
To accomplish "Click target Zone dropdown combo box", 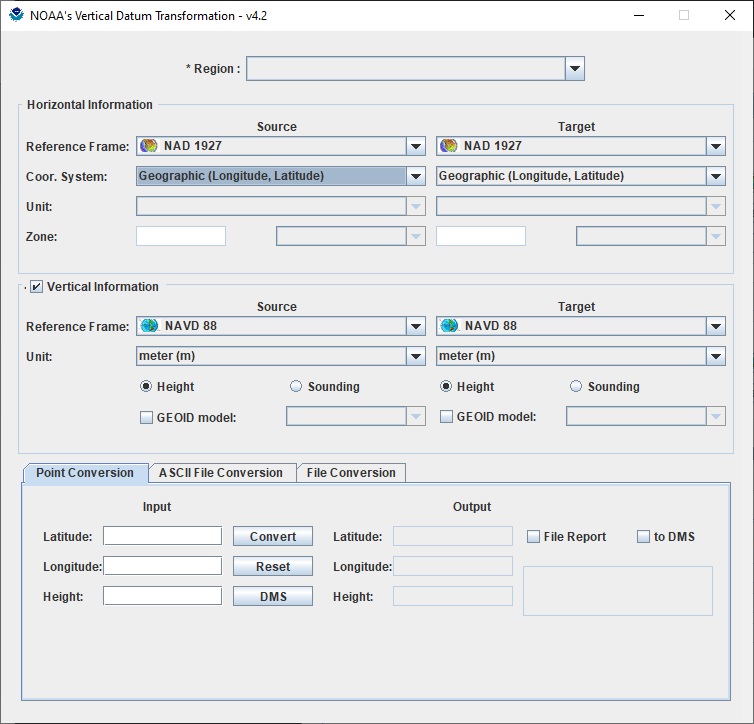I will pos(651,236).
